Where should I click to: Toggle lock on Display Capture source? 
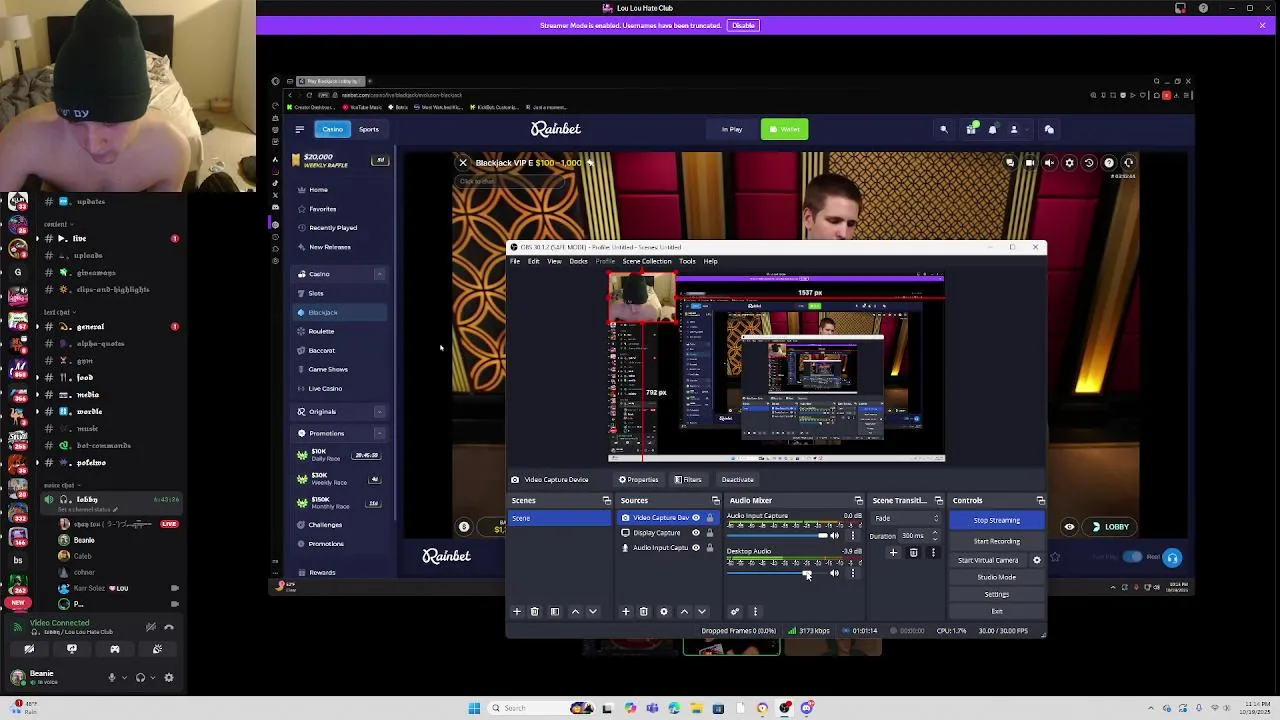710,533
